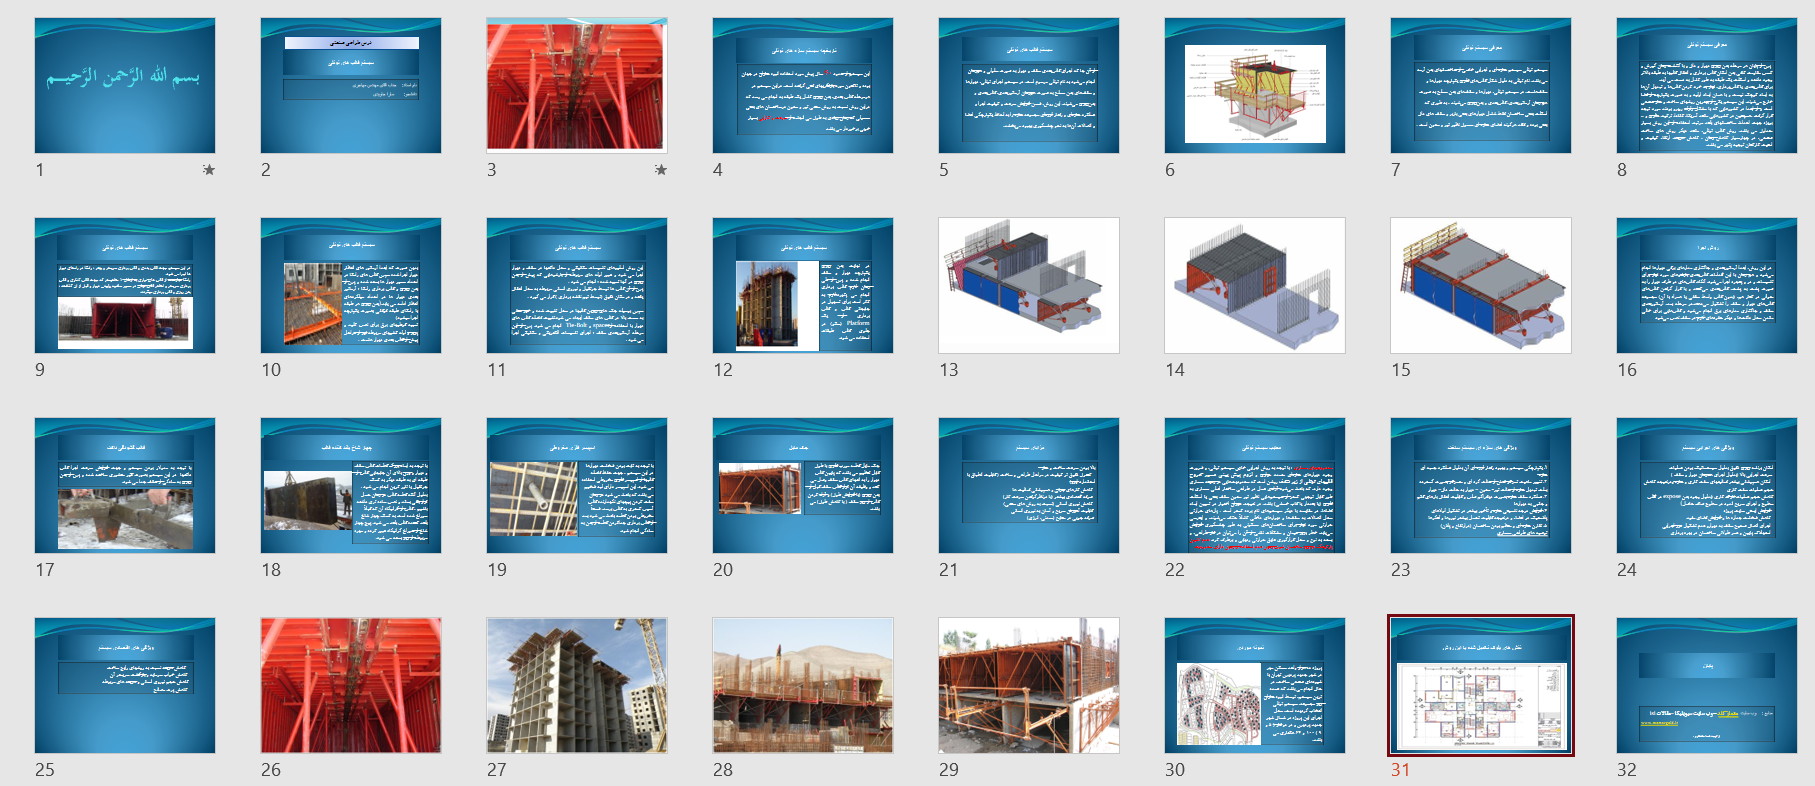Select slide 12 with building tower photo
This screenshot has height=786, width=1815.
[x=803, y=285]
